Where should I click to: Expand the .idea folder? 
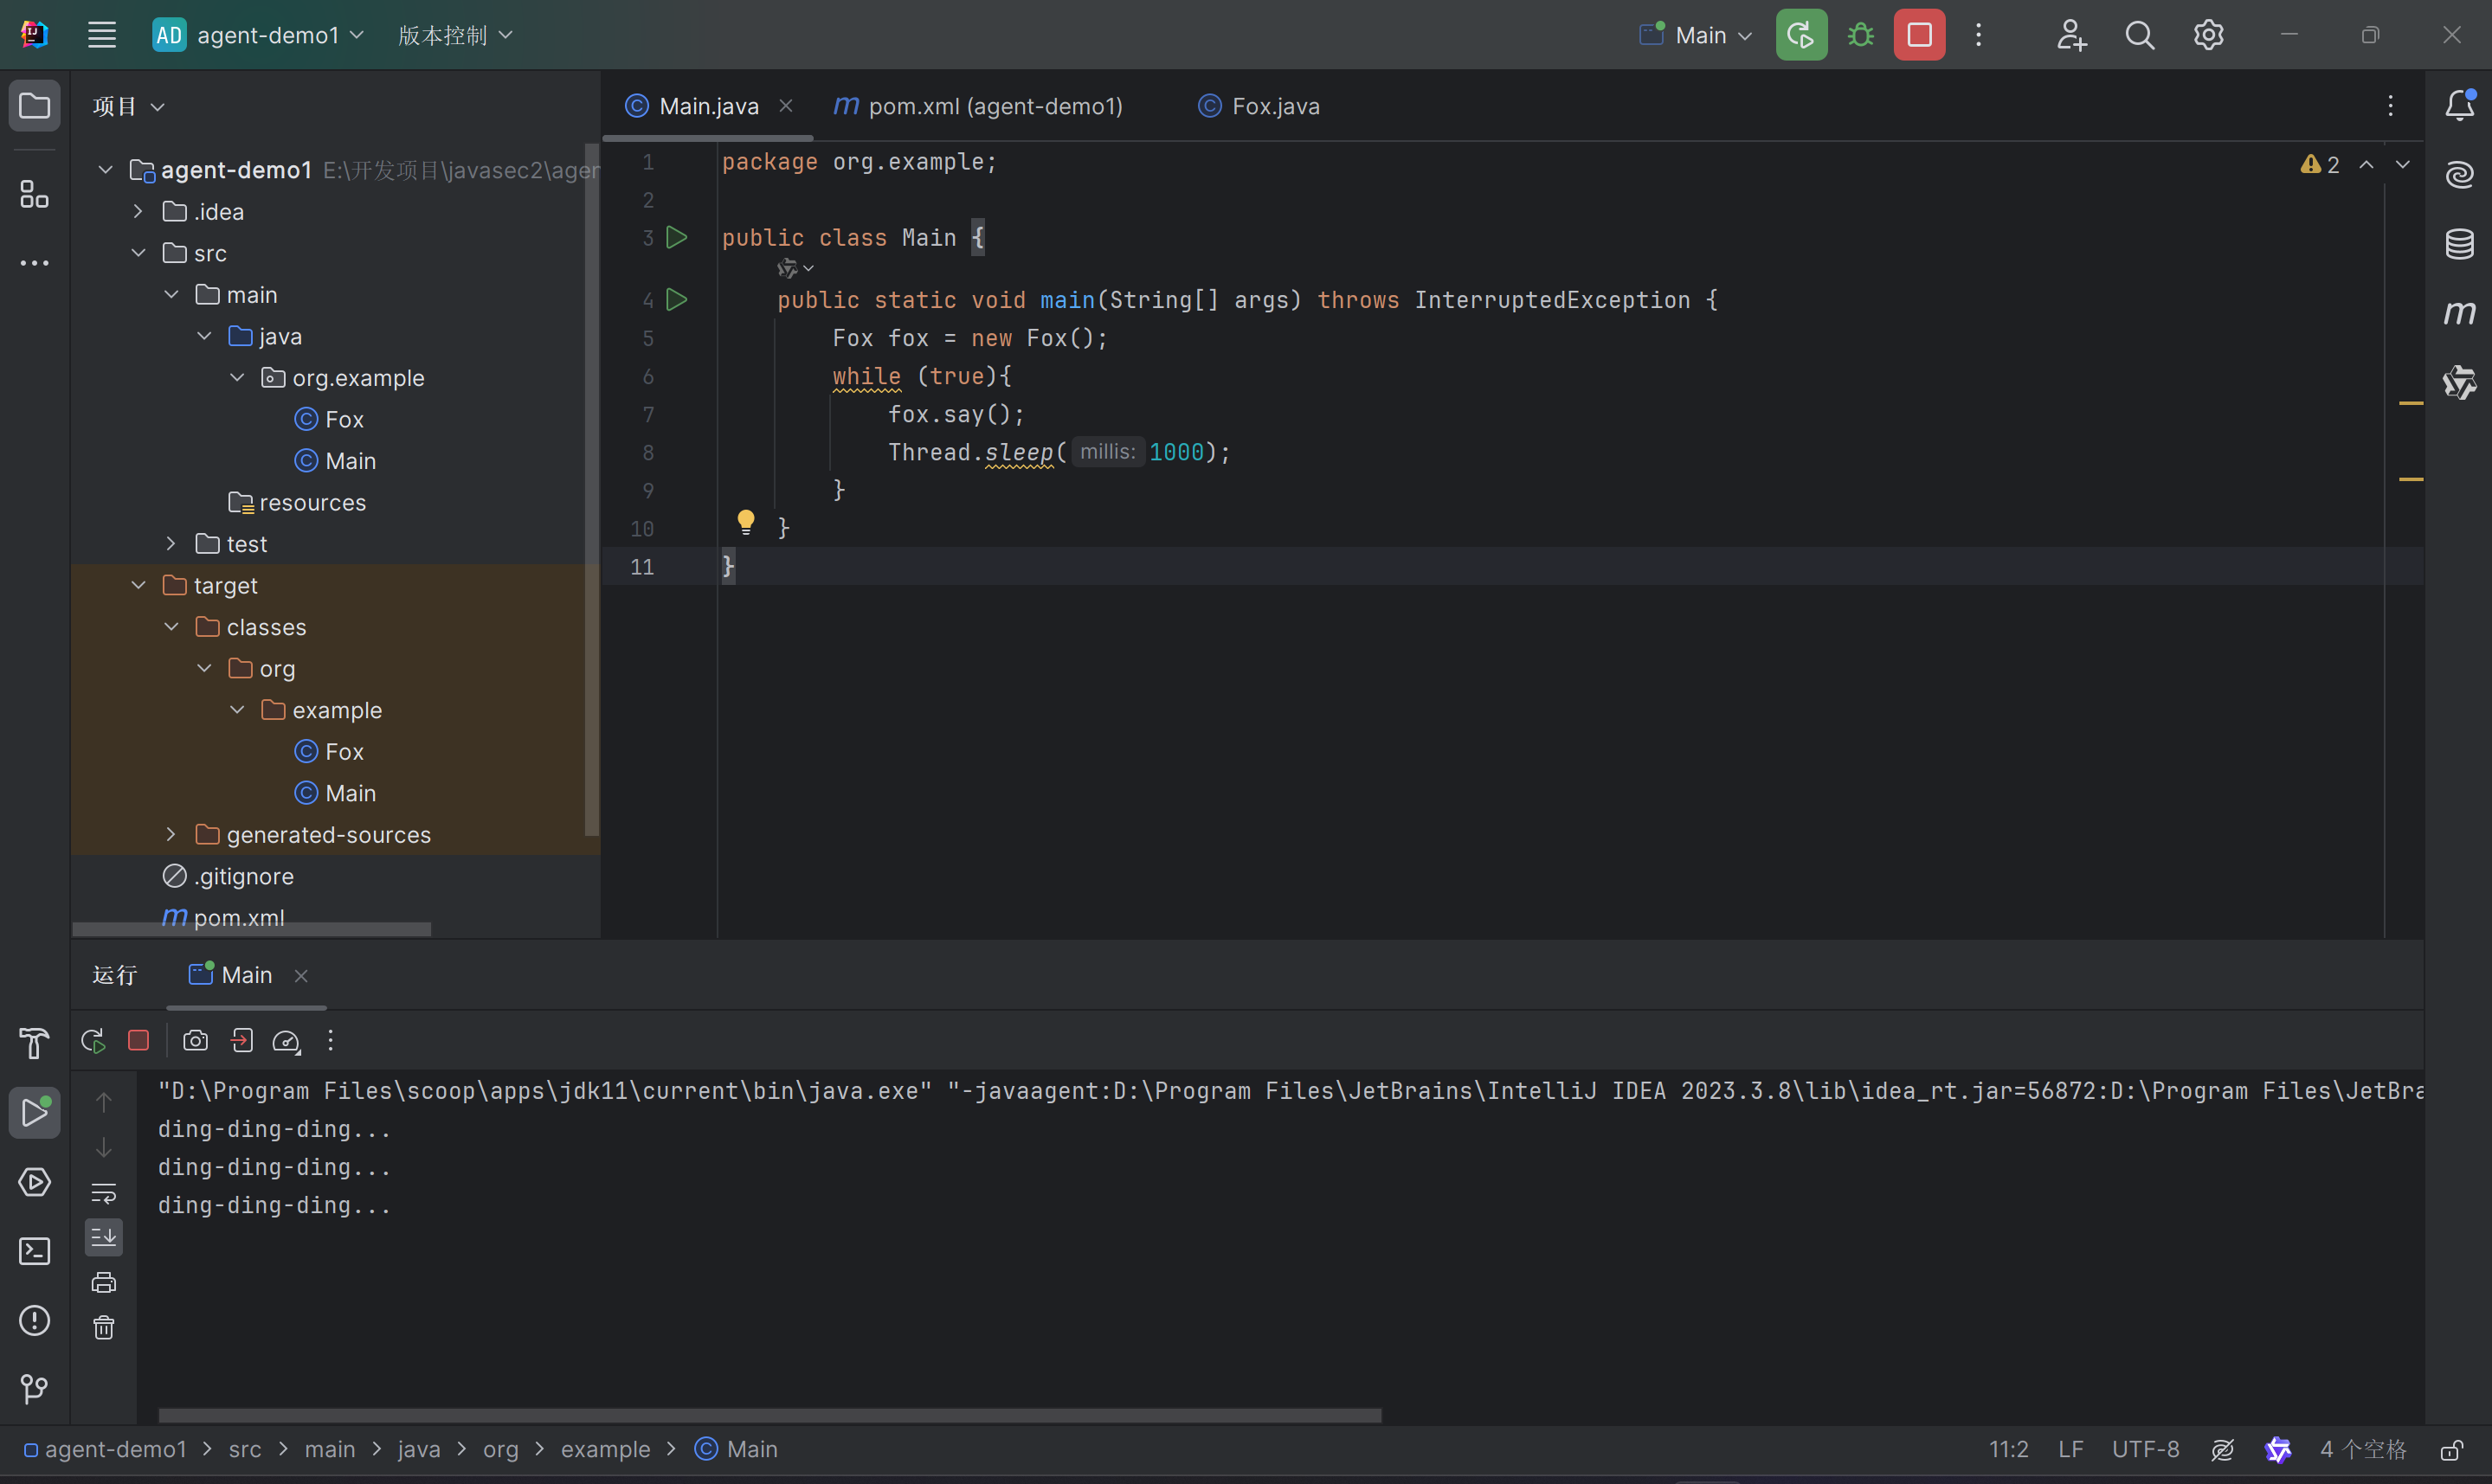tap(138, 212)
